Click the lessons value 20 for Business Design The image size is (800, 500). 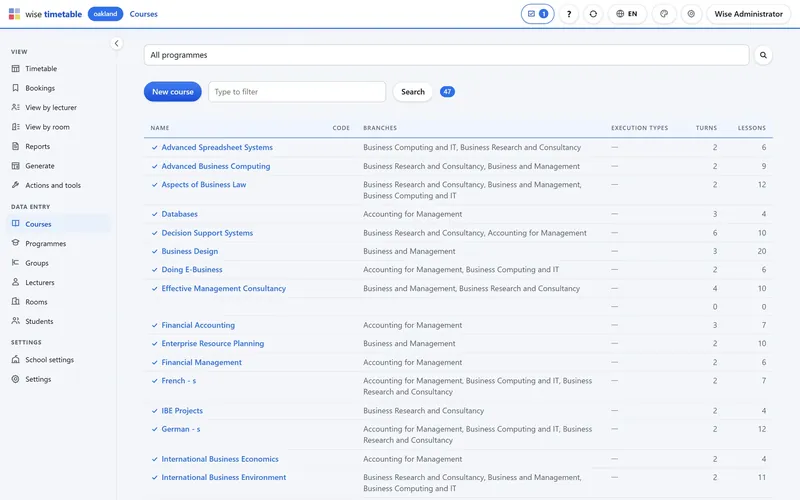click(761, 251)
